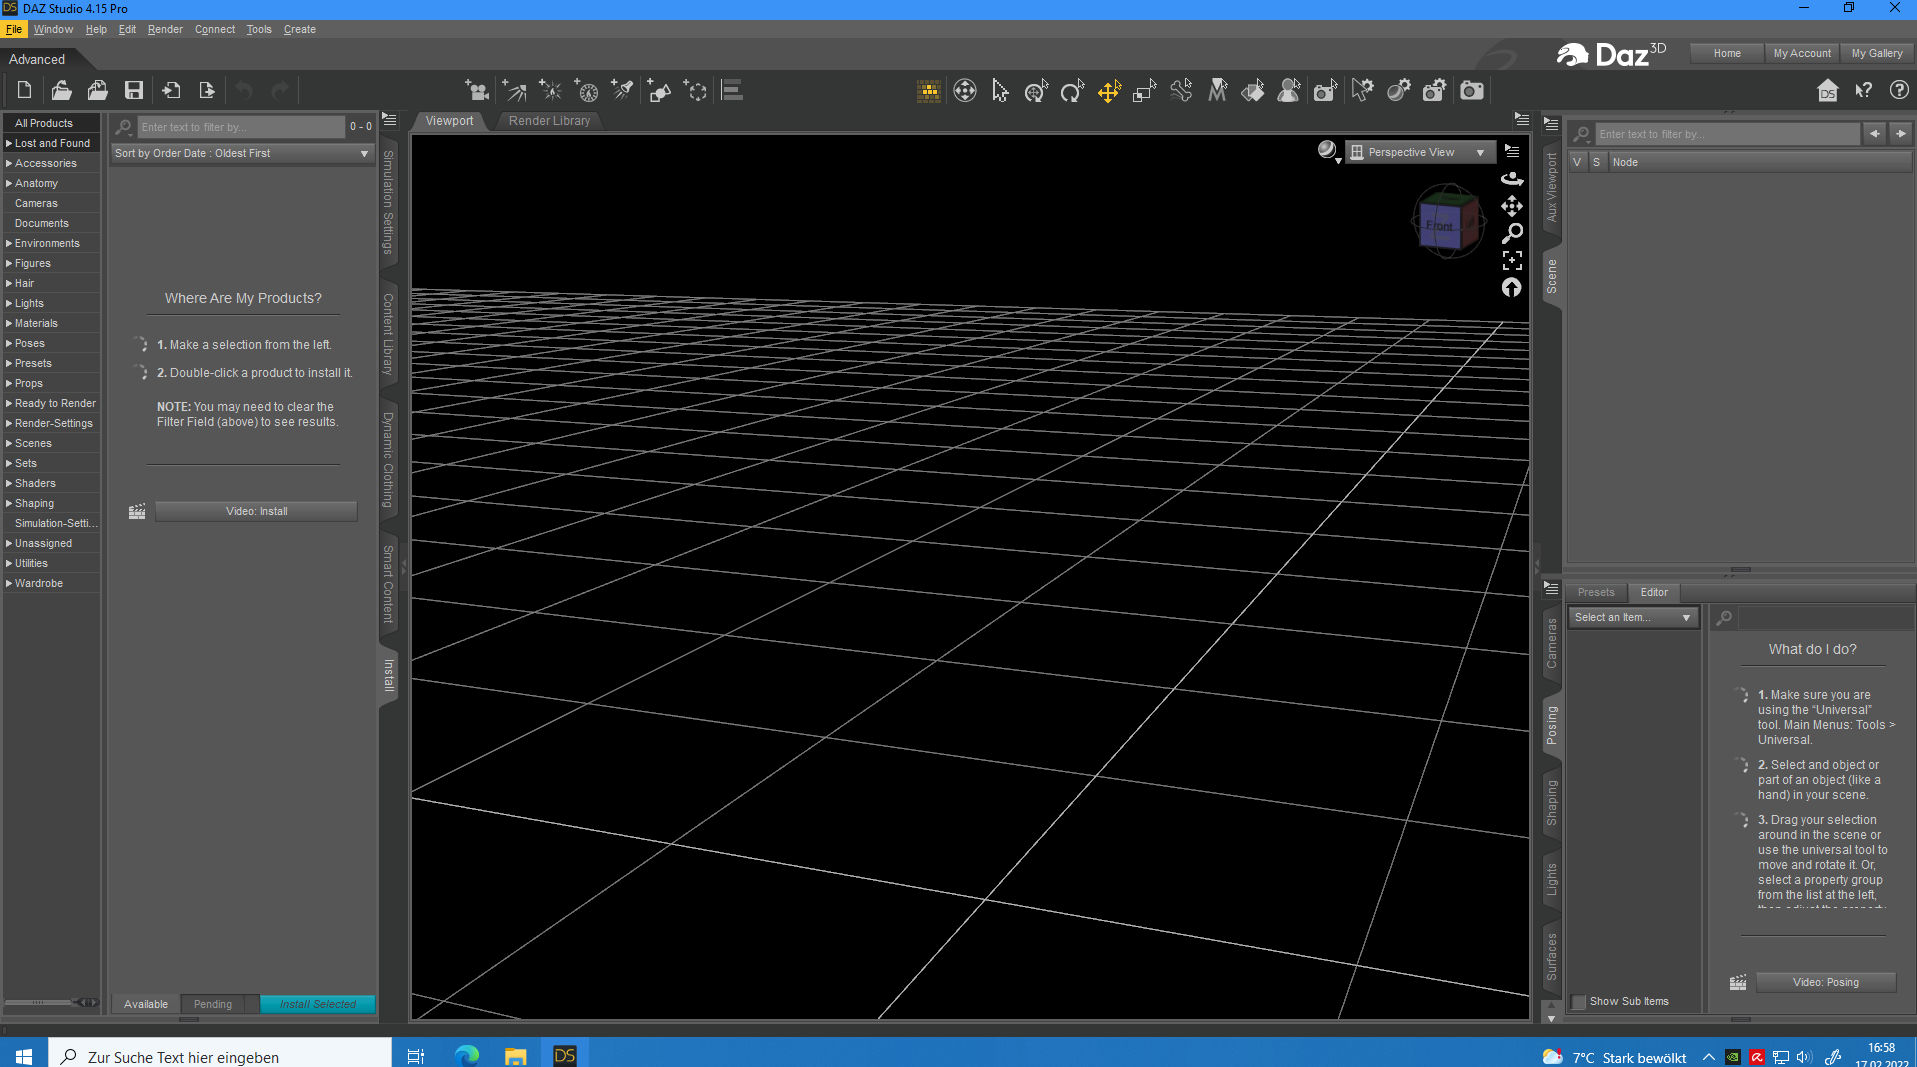1917x1067 pixels.
Task: Click the Video: Install button
Action: (x=256, y=511)
